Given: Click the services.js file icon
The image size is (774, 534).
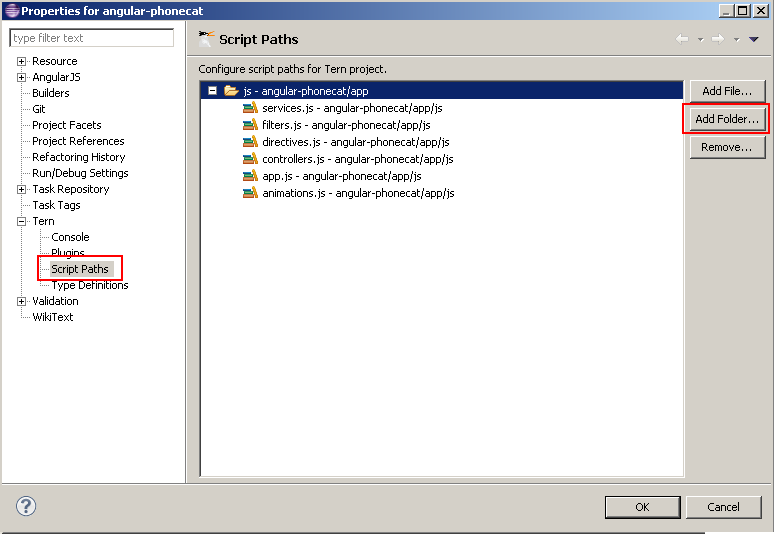Looking at the screenshot, I should 251,108.
